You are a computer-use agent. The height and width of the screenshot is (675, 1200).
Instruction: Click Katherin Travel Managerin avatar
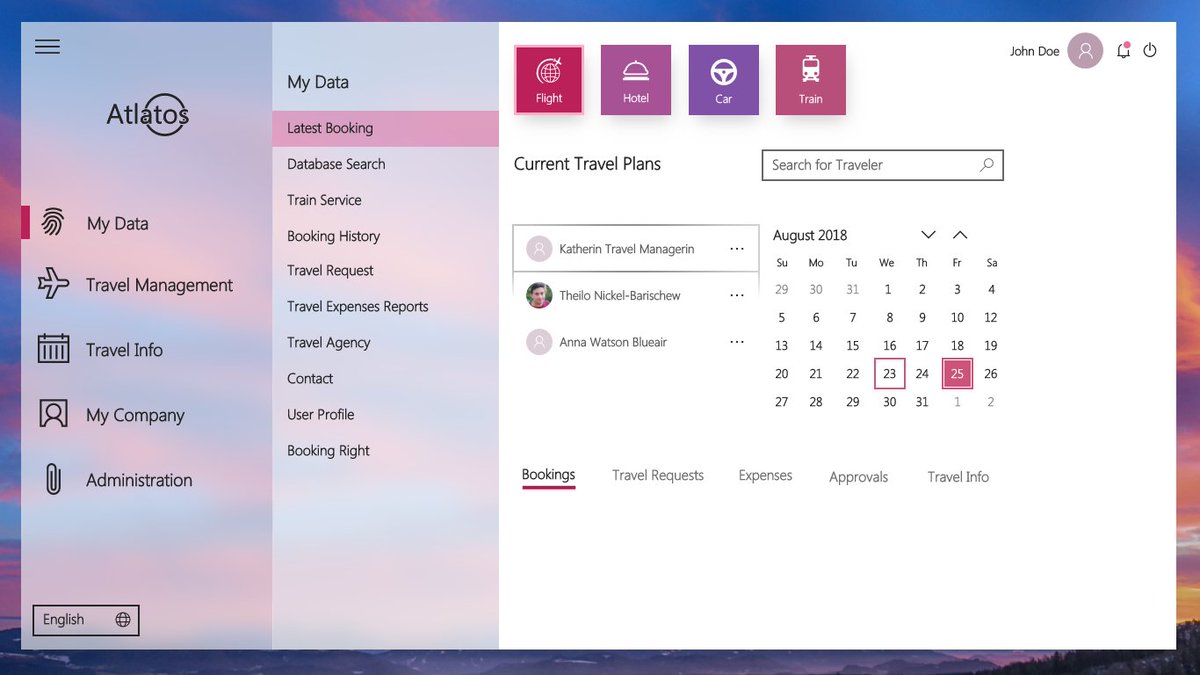[539, 249]
